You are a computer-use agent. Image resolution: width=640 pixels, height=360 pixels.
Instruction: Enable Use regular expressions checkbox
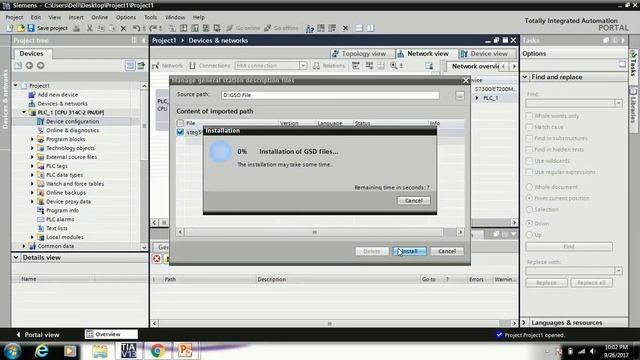(x=529, y=172)
